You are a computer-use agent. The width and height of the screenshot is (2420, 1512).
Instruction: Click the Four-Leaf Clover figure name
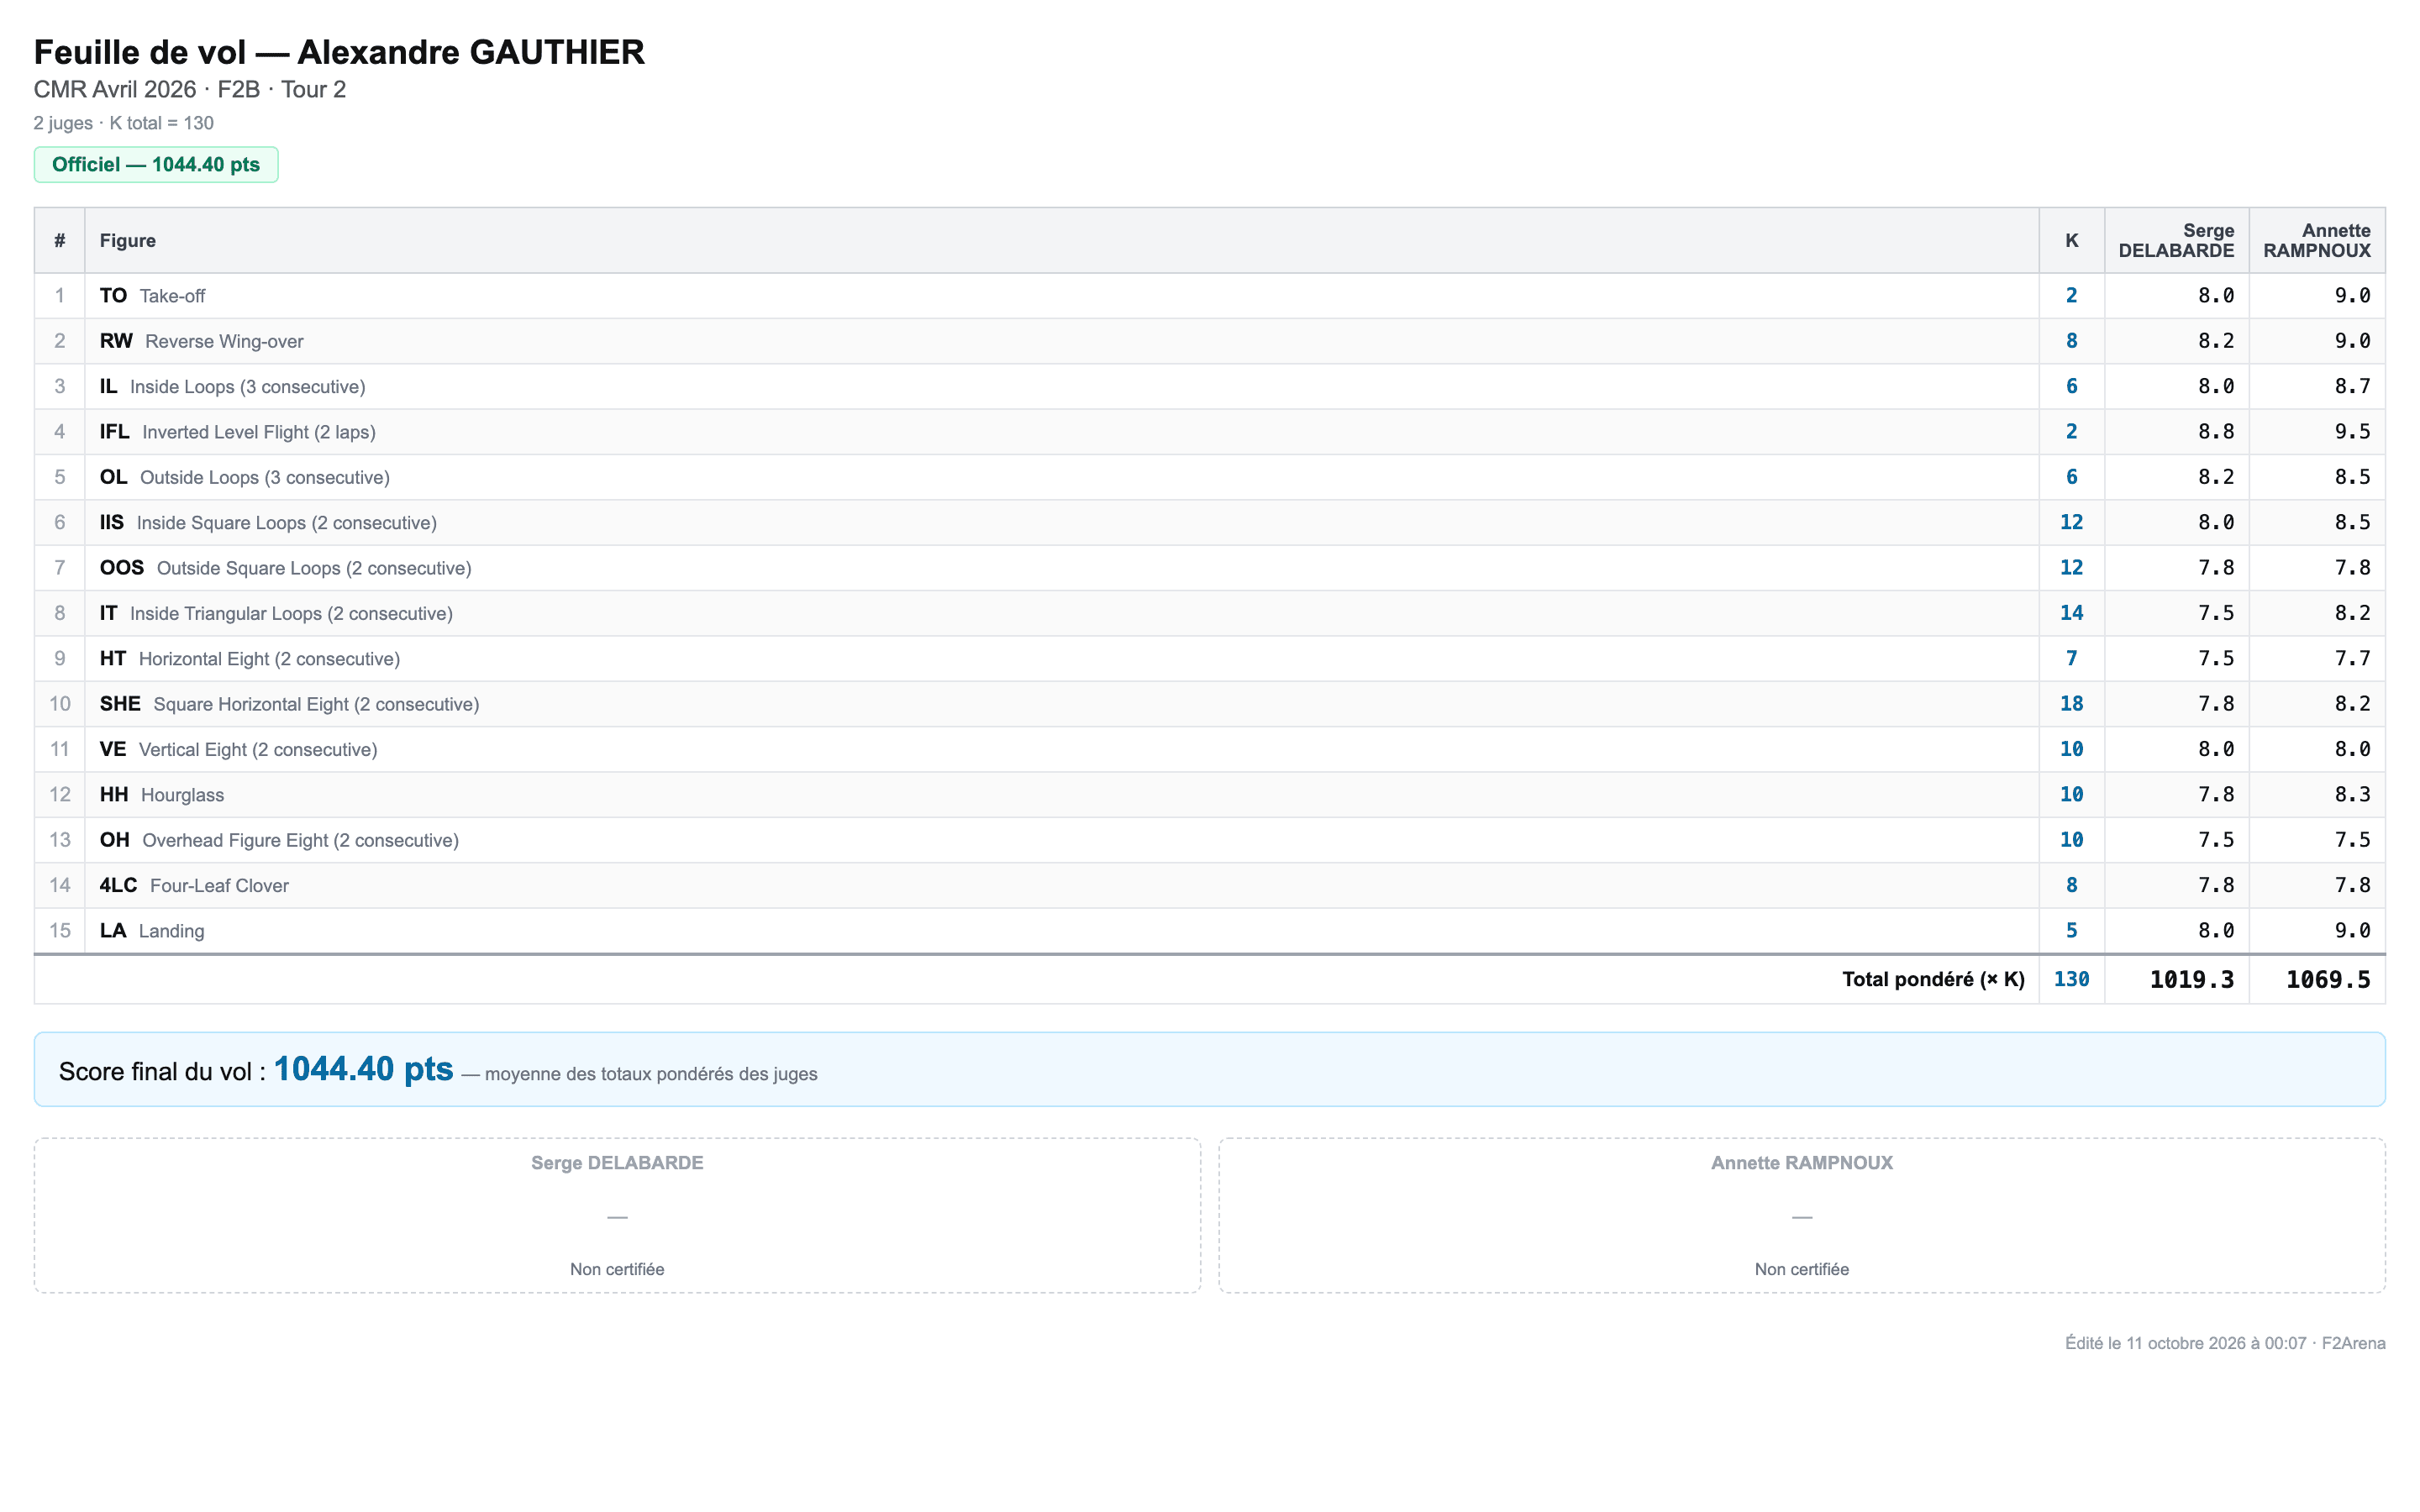219,886
